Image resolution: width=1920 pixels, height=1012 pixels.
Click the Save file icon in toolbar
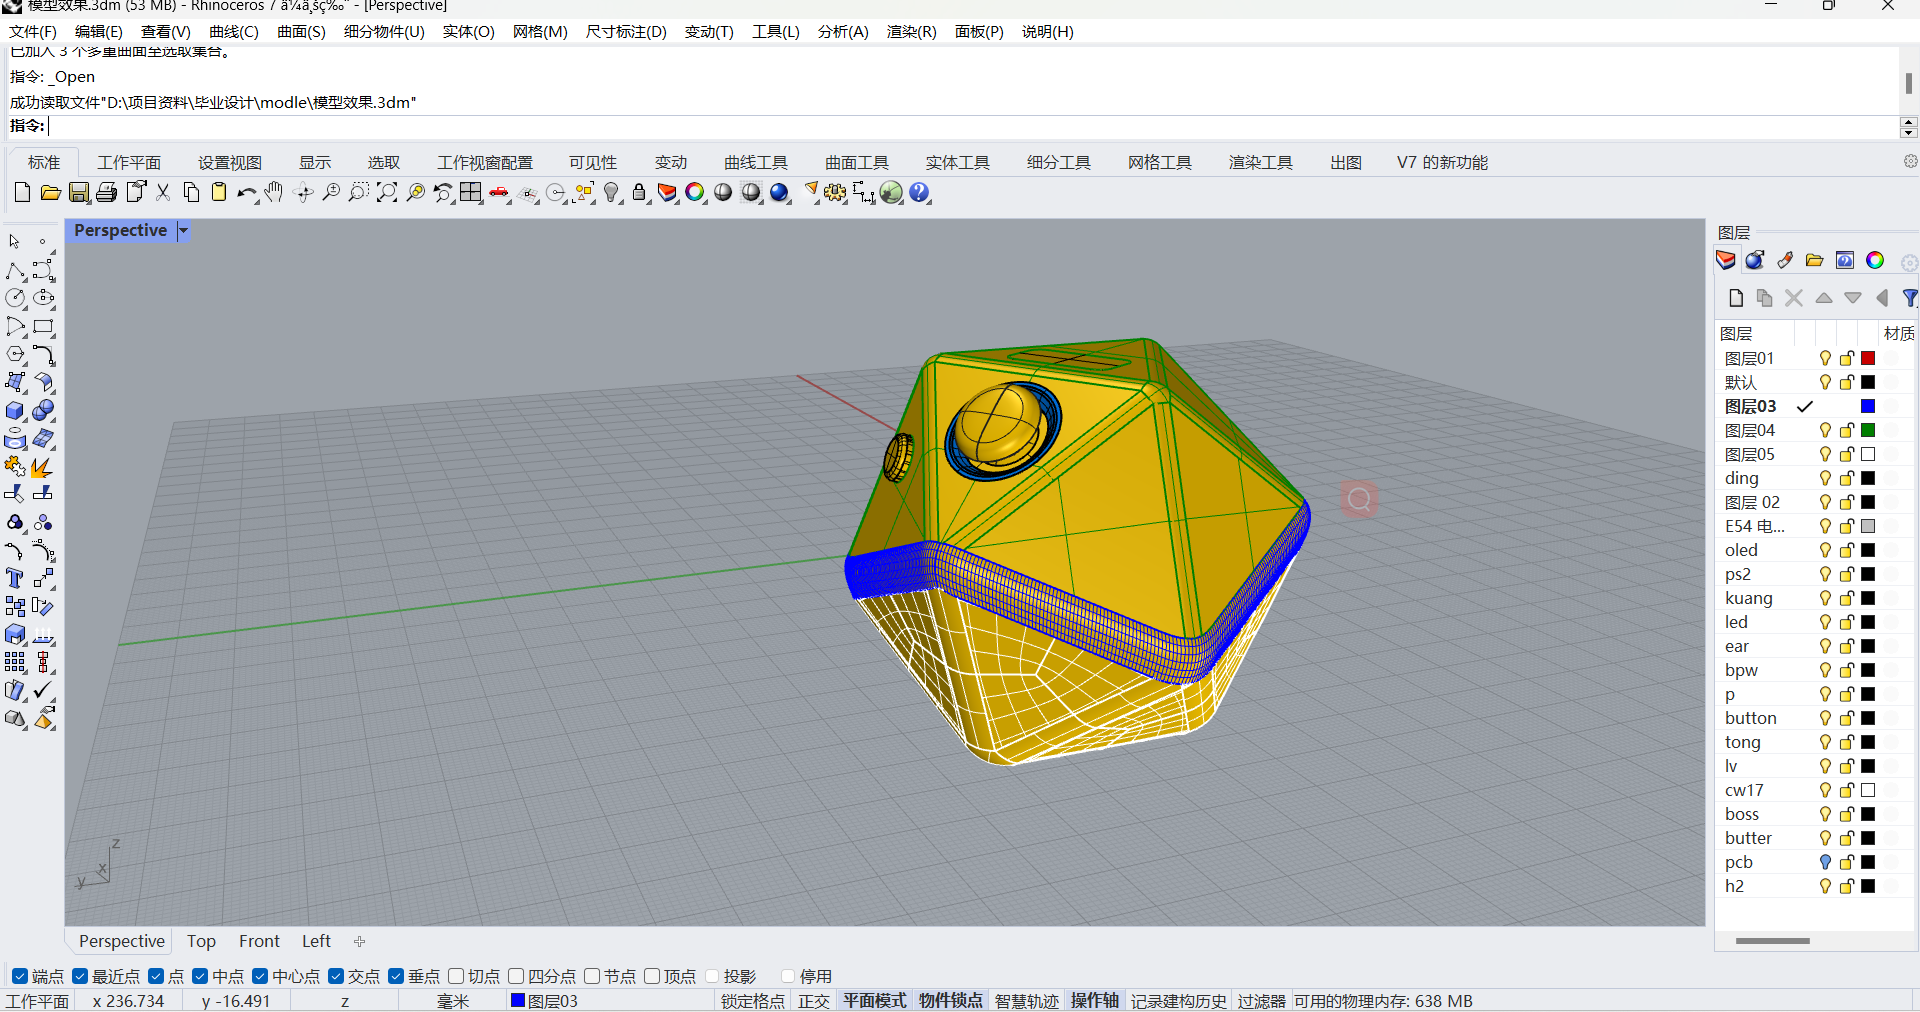(79, 193)
